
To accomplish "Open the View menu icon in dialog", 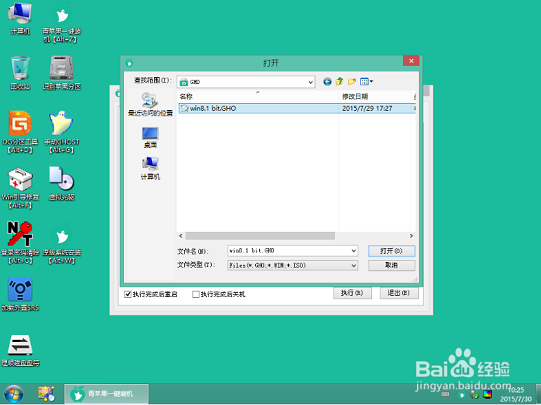I will pyautogui.click(x=366, y=81).
